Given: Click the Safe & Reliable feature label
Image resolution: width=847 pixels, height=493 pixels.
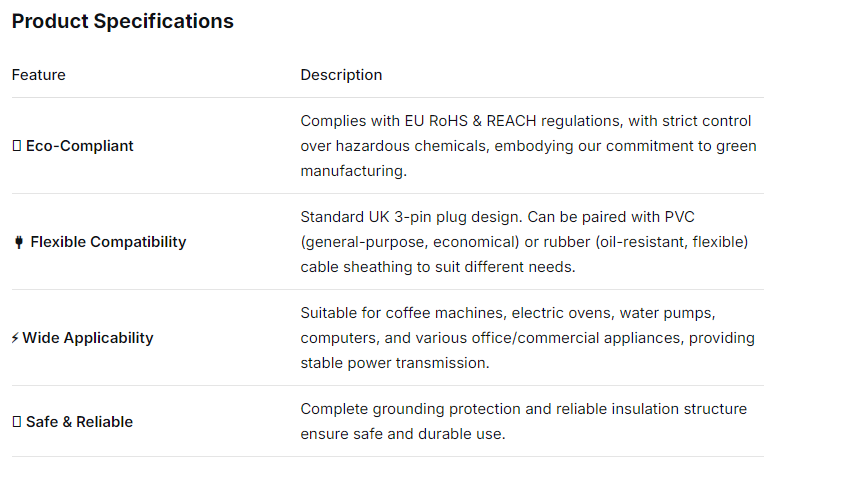Looking at the screenshot, I should click(x=79, y=422).
